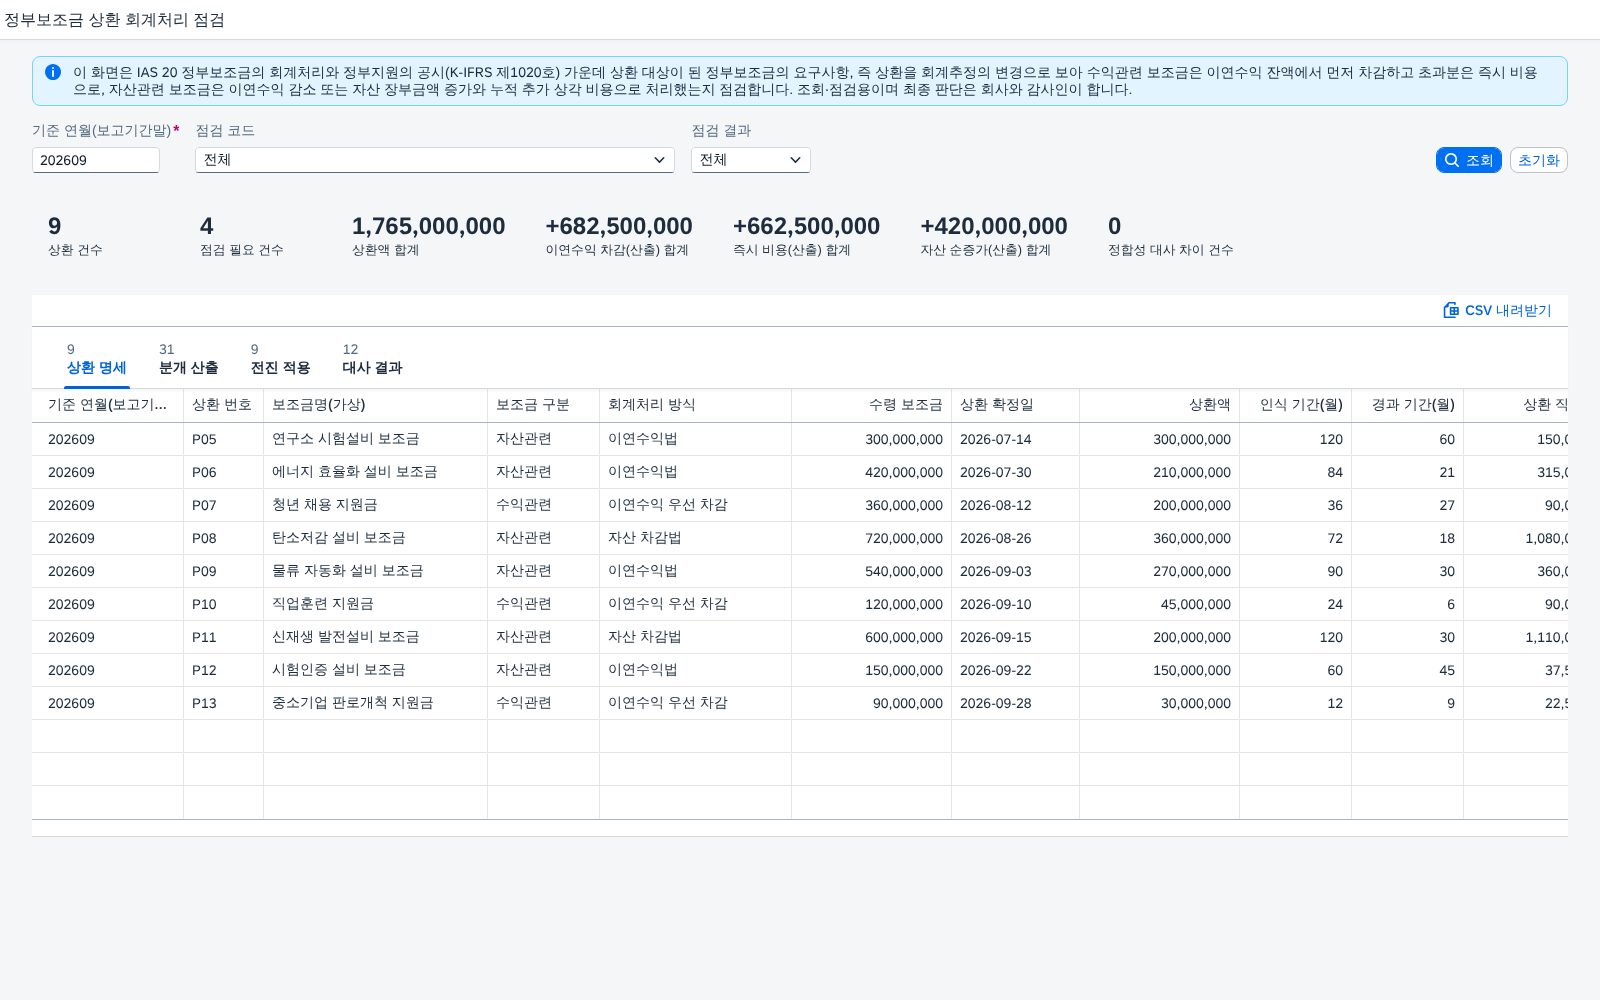Select the cell 탄소저감 설비 보조금
Viewport: 1600px width, 1000px height.
(x=375, y=538)
